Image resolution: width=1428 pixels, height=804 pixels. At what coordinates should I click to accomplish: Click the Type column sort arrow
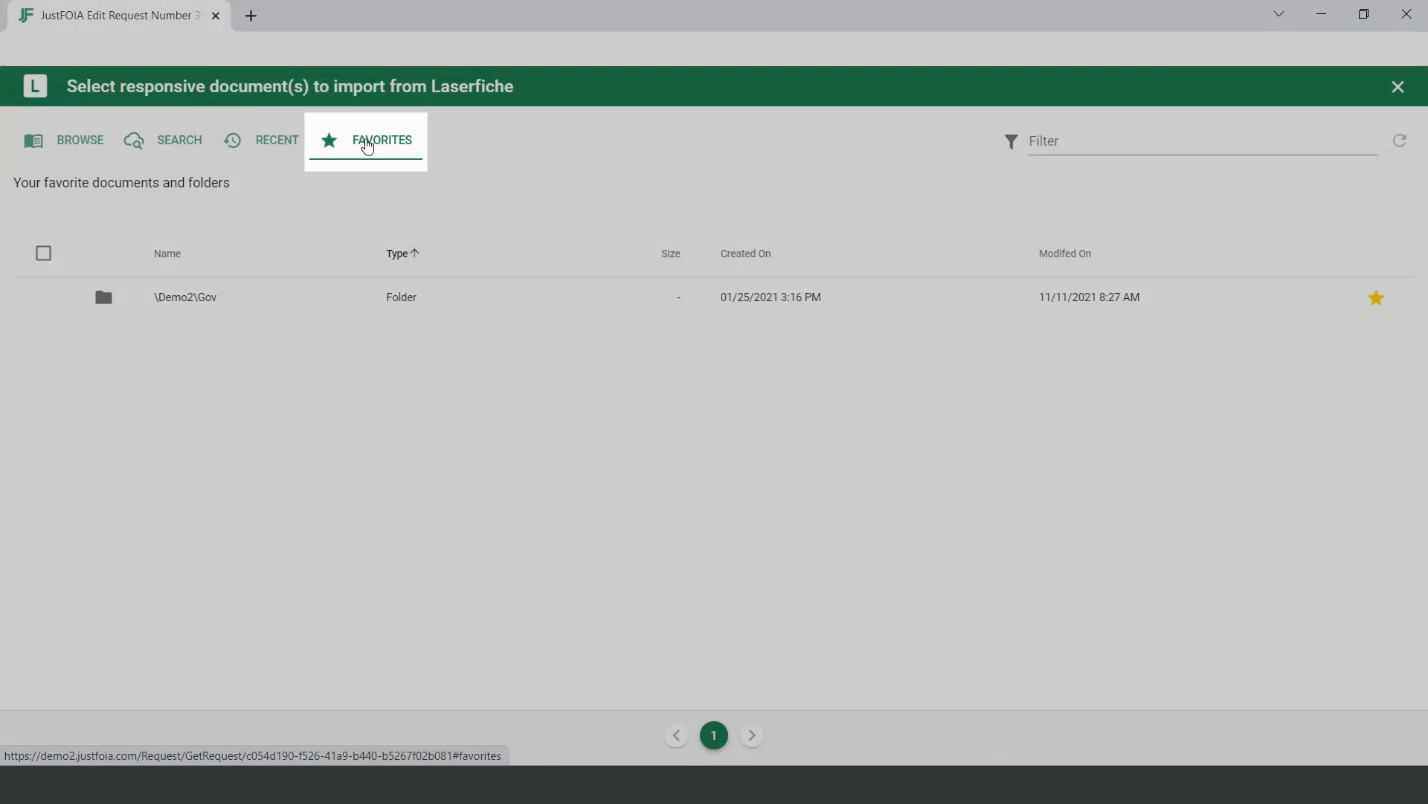tap(415, 253)
